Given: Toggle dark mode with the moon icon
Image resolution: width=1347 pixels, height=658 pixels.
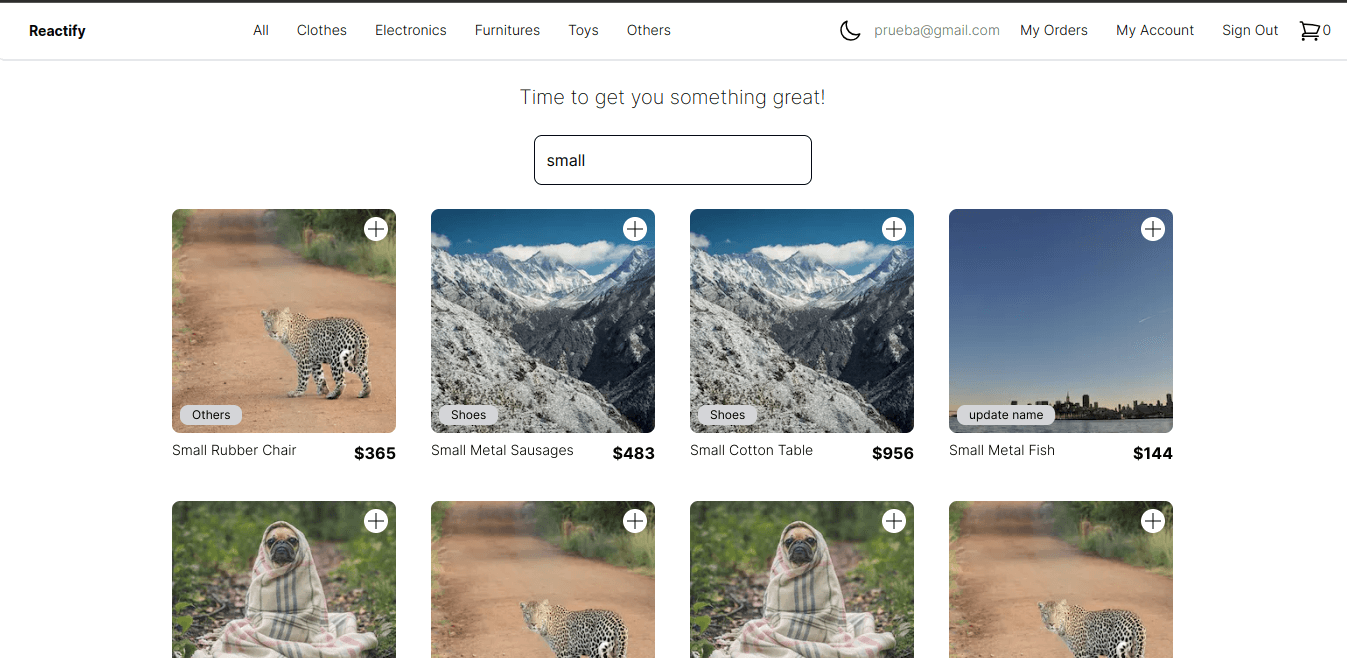Looking at the screenshot, I should (x=849, y=31).
